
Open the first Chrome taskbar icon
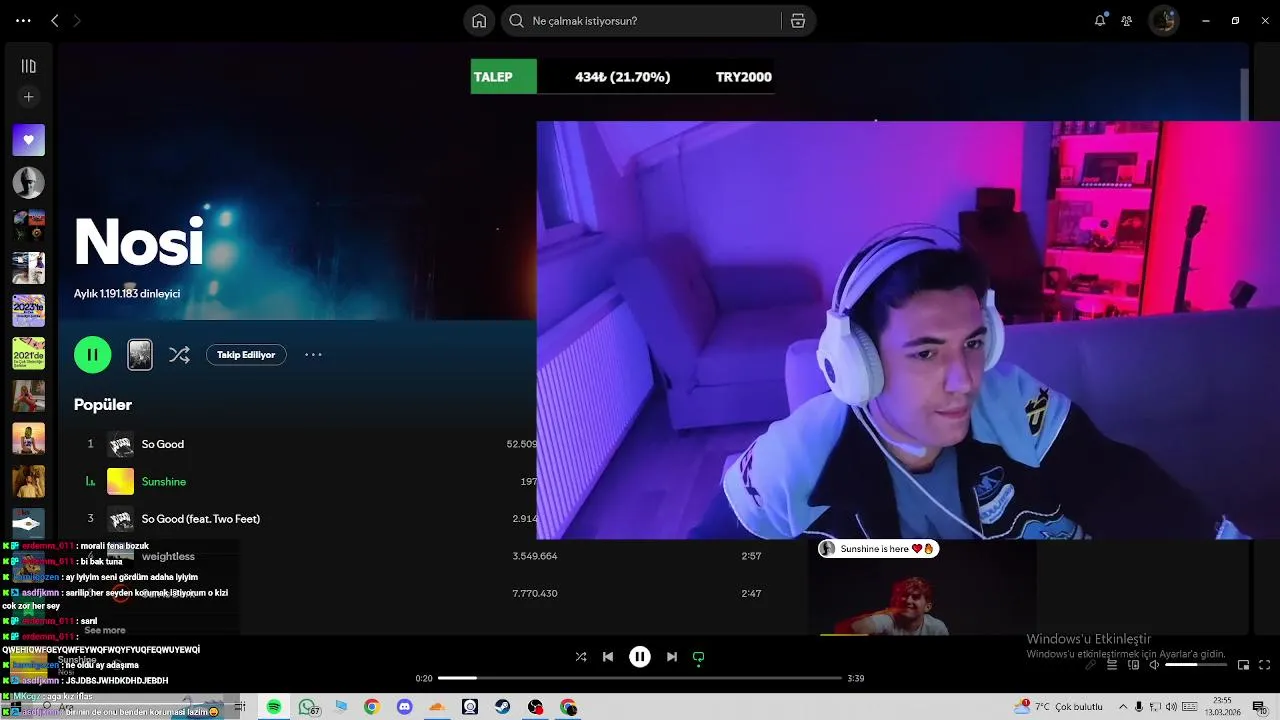371,707
